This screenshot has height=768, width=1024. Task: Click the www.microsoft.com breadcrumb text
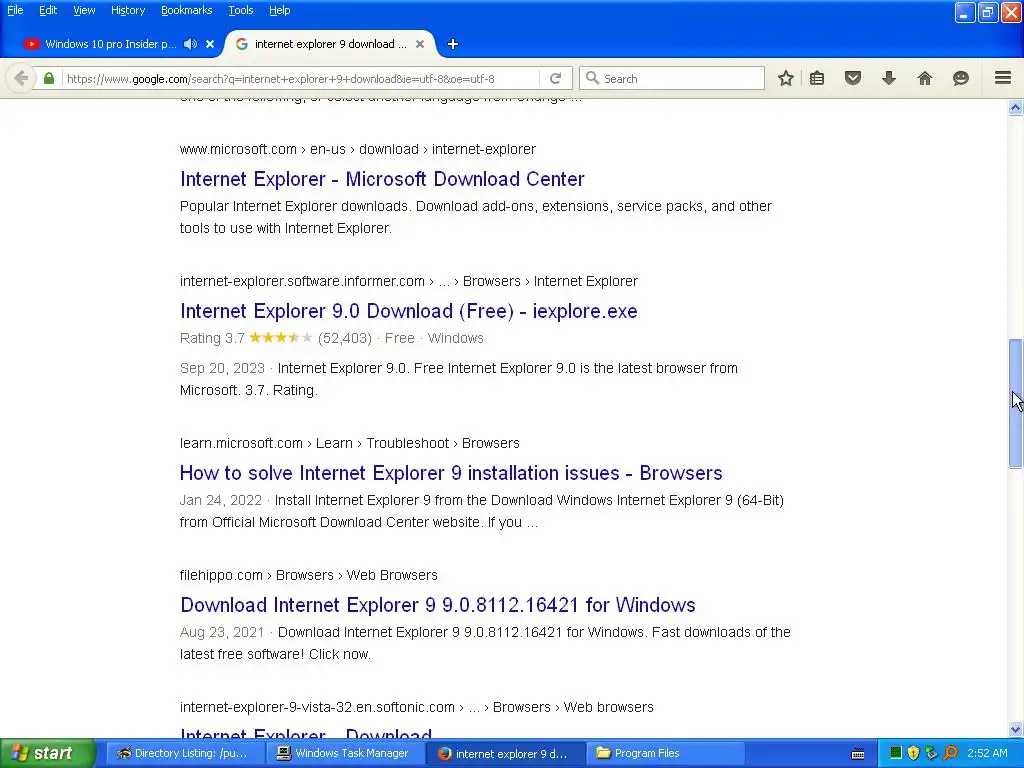[x=238, y=149]
